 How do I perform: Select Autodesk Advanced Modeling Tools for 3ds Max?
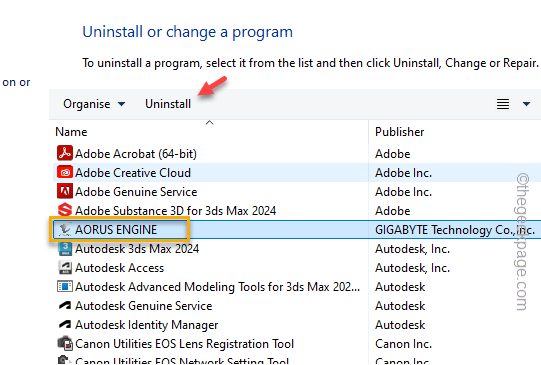click(x=217, y=287)
